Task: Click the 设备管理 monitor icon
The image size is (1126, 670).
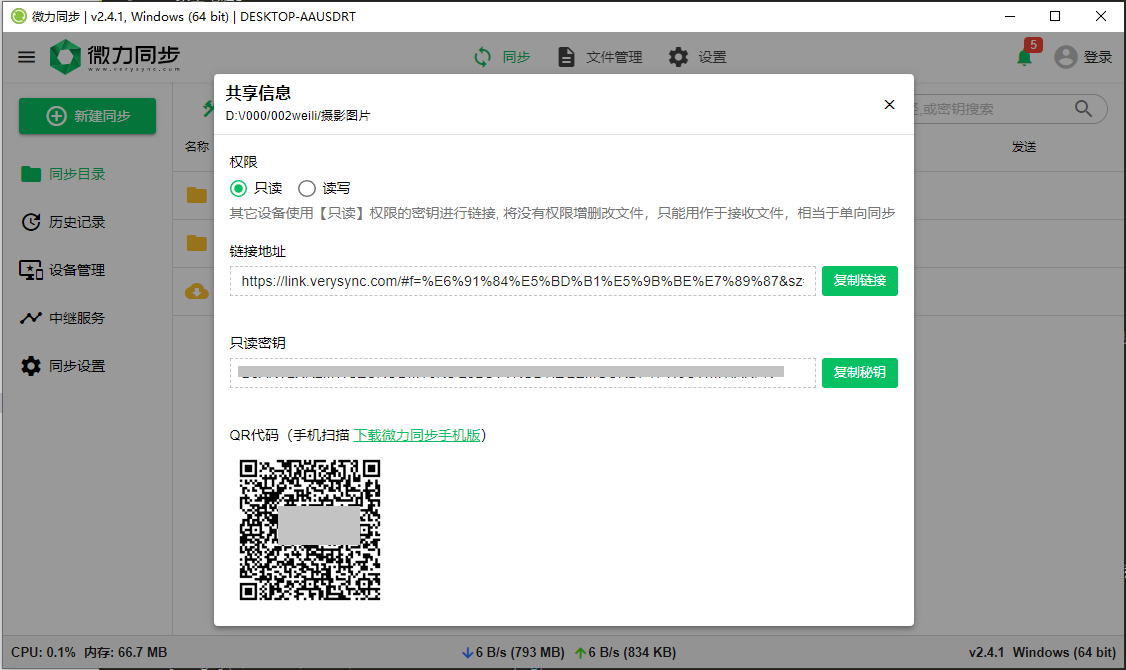Action: pos(31,270)
